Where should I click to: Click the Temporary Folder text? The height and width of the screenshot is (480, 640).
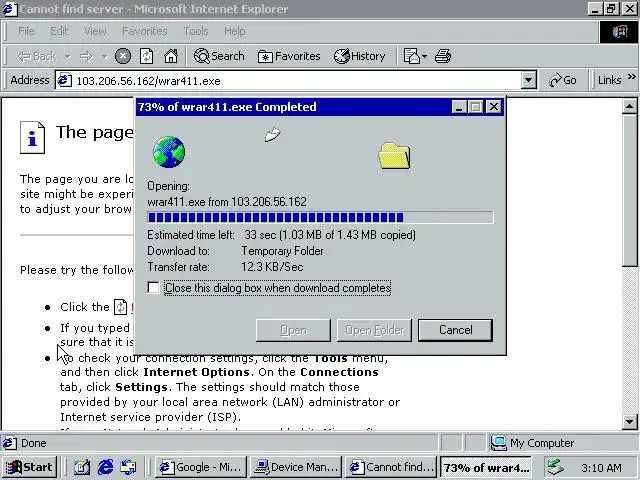[x=282, y=251]
